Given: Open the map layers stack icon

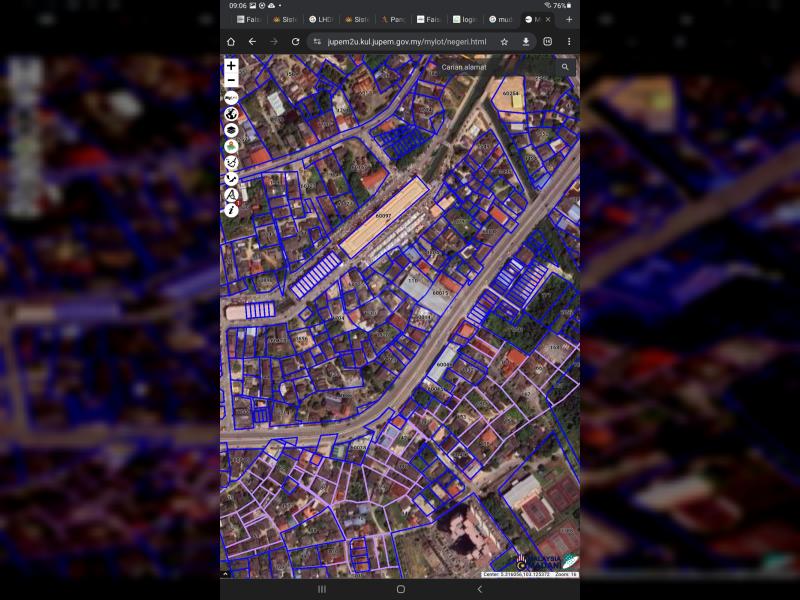Looking at the screenshot, I should point(231,130).
